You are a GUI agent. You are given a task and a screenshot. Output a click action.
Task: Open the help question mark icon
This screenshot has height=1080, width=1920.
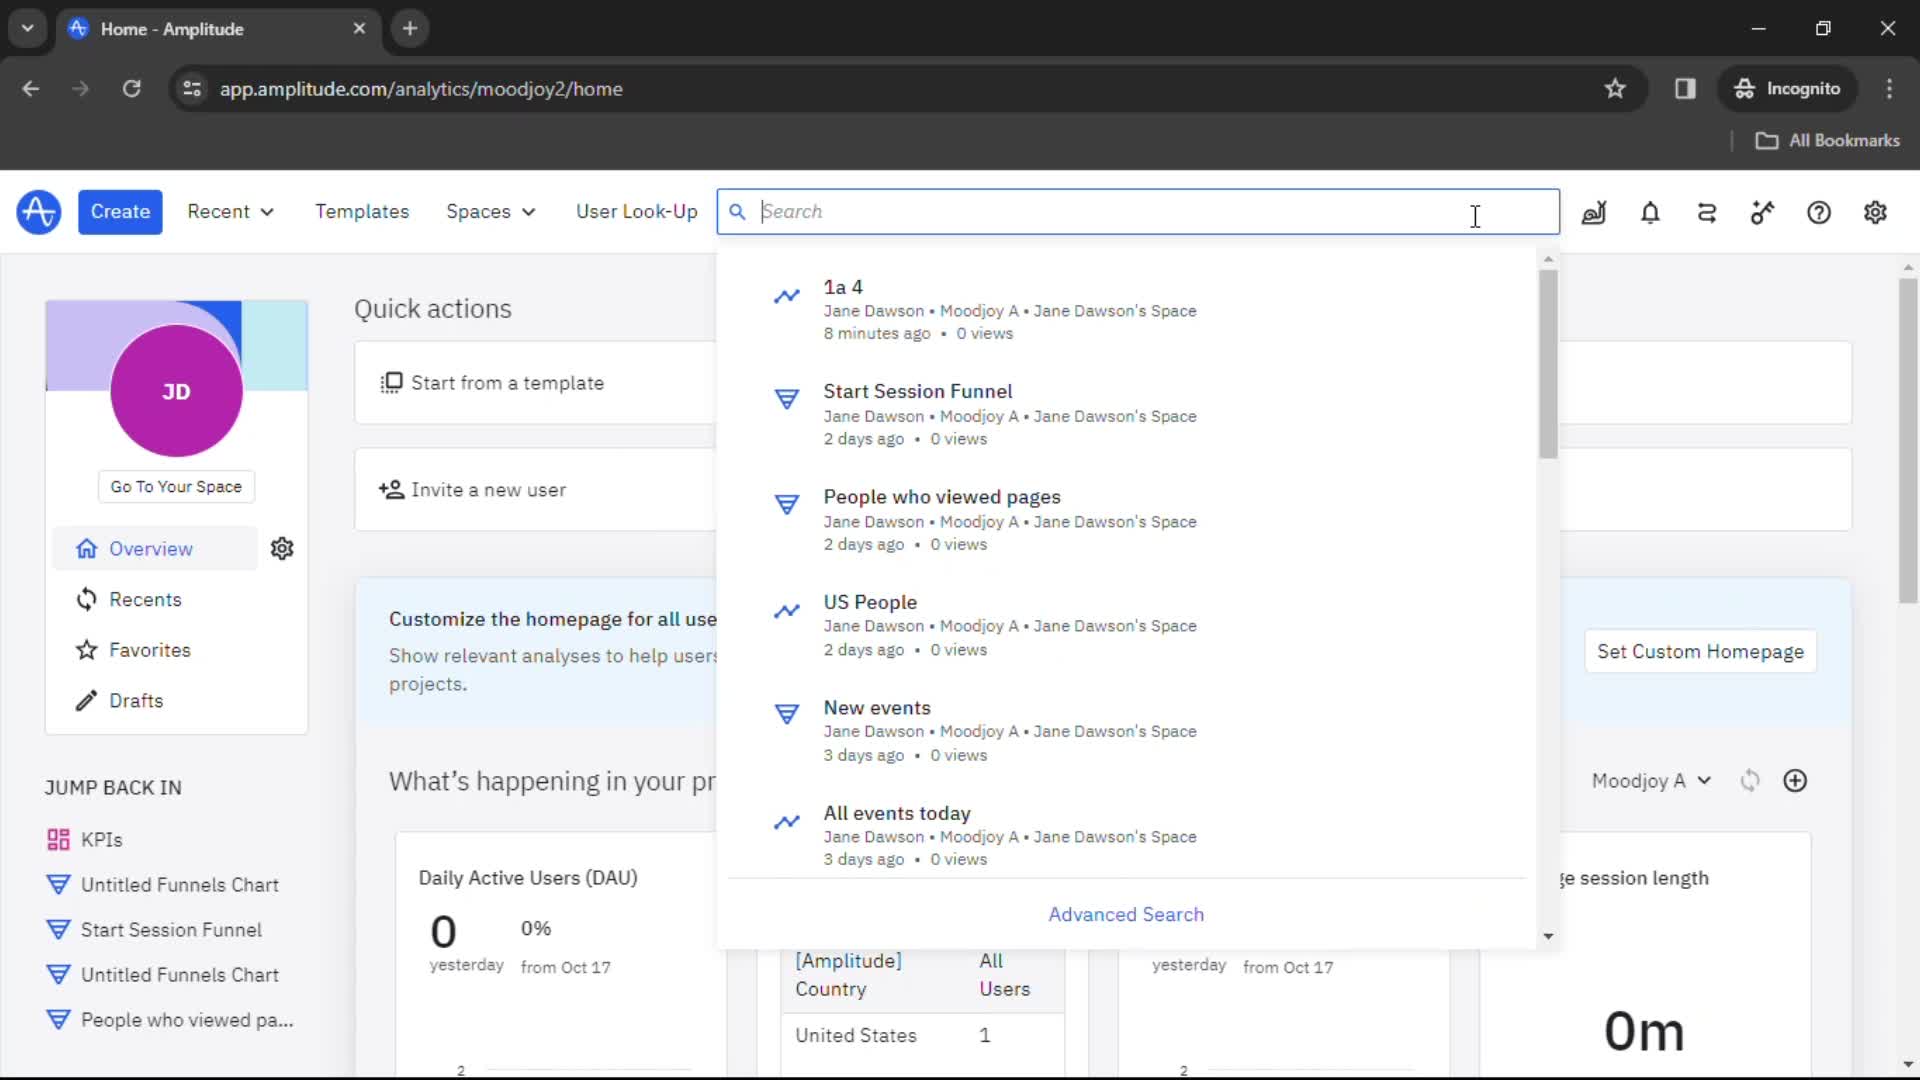(x=1819, y=212)
